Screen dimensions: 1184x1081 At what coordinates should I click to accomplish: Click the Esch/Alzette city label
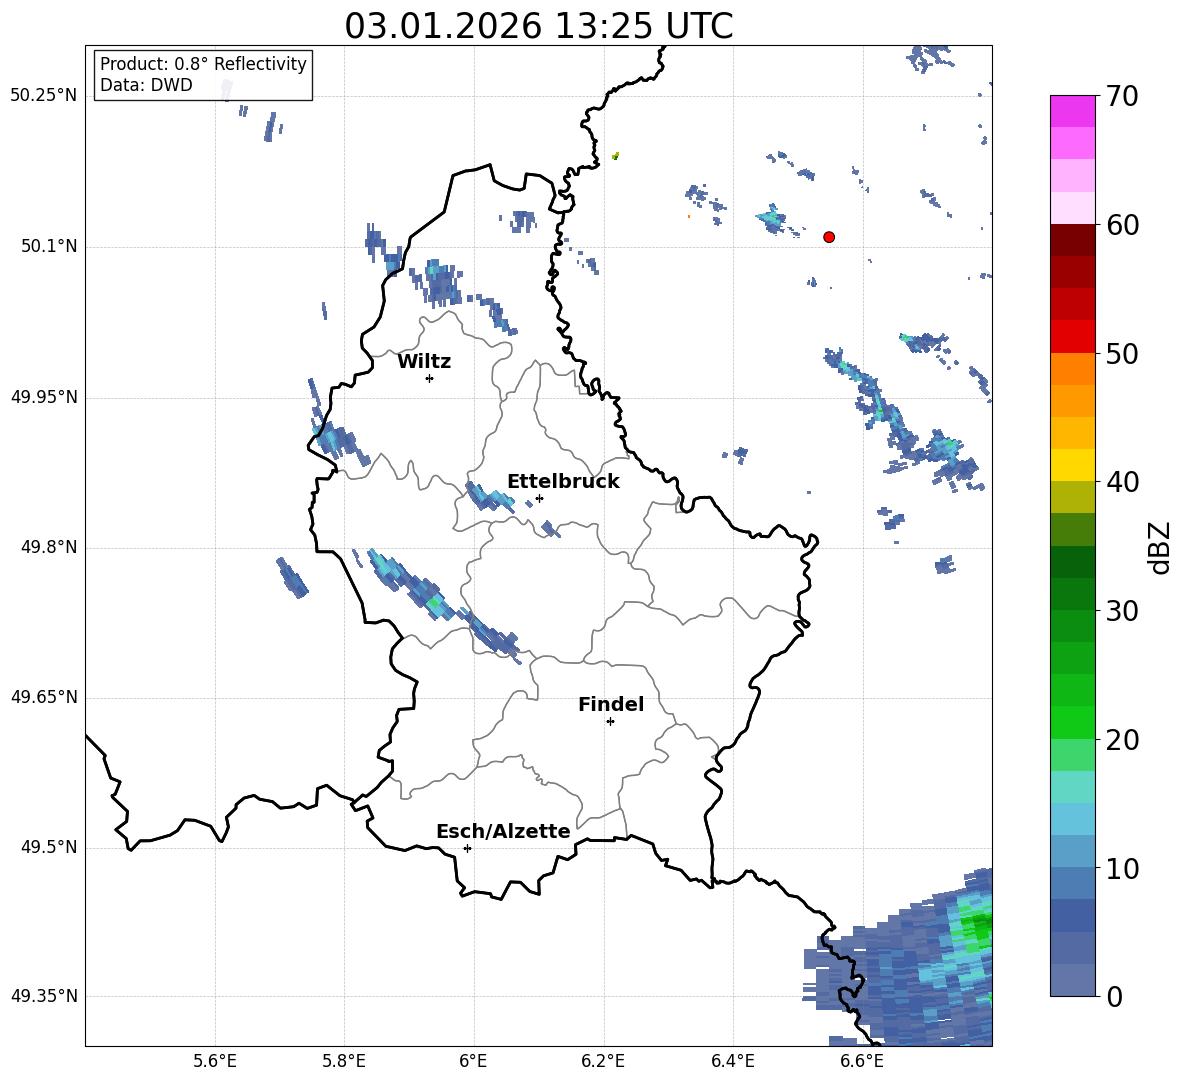pyautogui.click(x=503, y=831)
